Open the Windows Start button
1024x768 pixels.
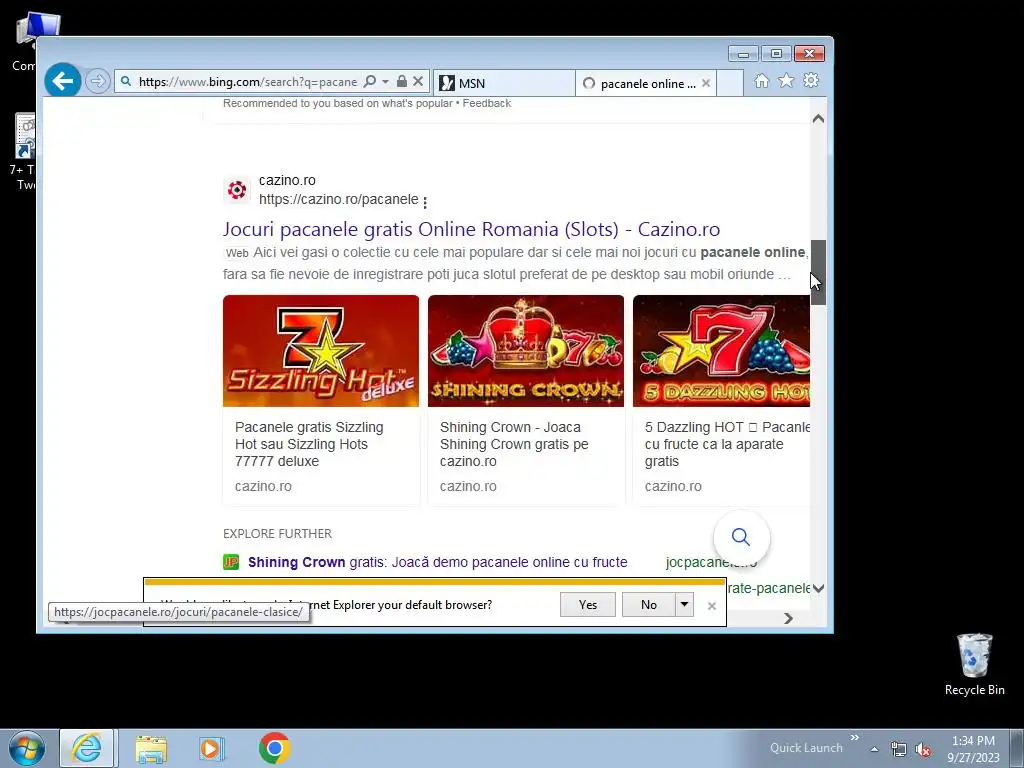27,748
